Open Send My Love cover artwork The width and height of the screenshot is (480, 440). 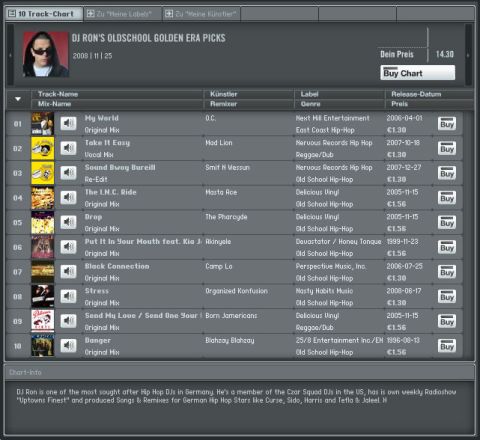(42, 321)
